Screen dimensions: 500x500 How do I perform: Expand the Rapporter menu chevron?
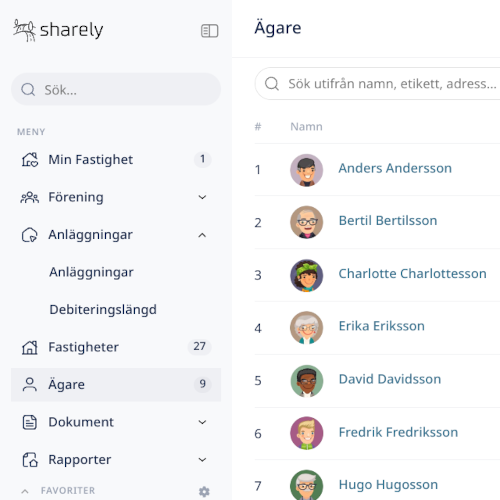tap(202, 460)
